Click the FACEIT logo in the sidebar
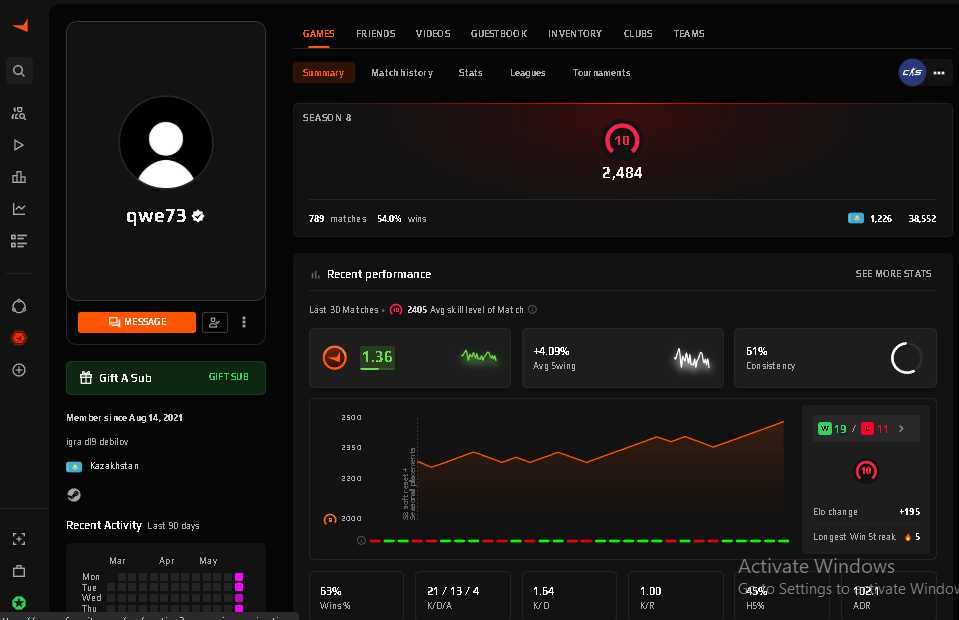Image resolution: width=959 pixels, height=620 pixels. click(x=20, y=25)
